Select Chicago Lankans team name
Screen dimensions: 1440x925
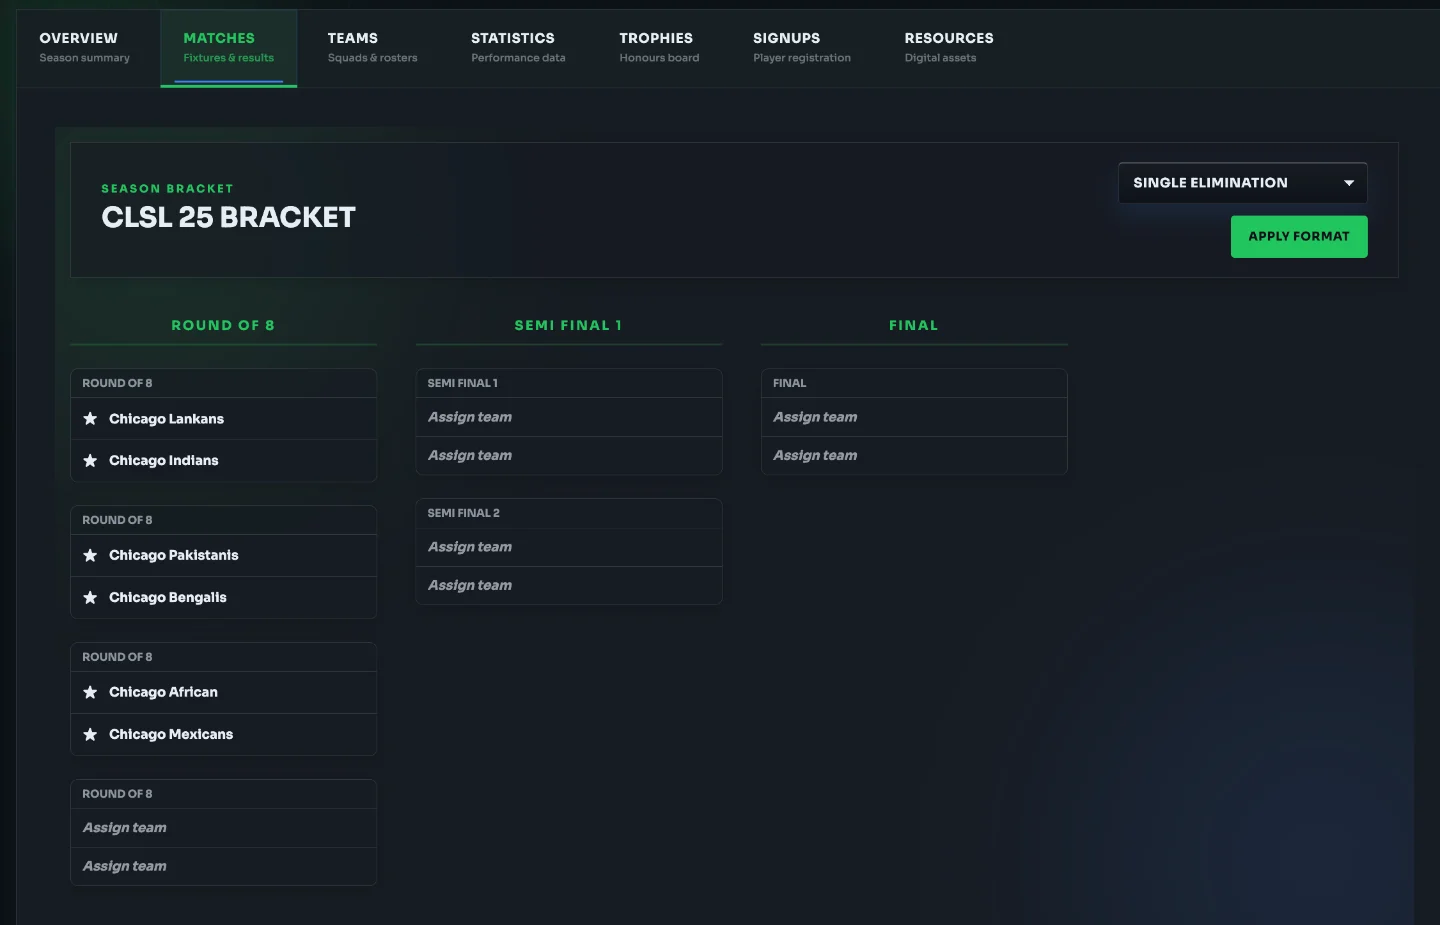click(x=166, y=419)
